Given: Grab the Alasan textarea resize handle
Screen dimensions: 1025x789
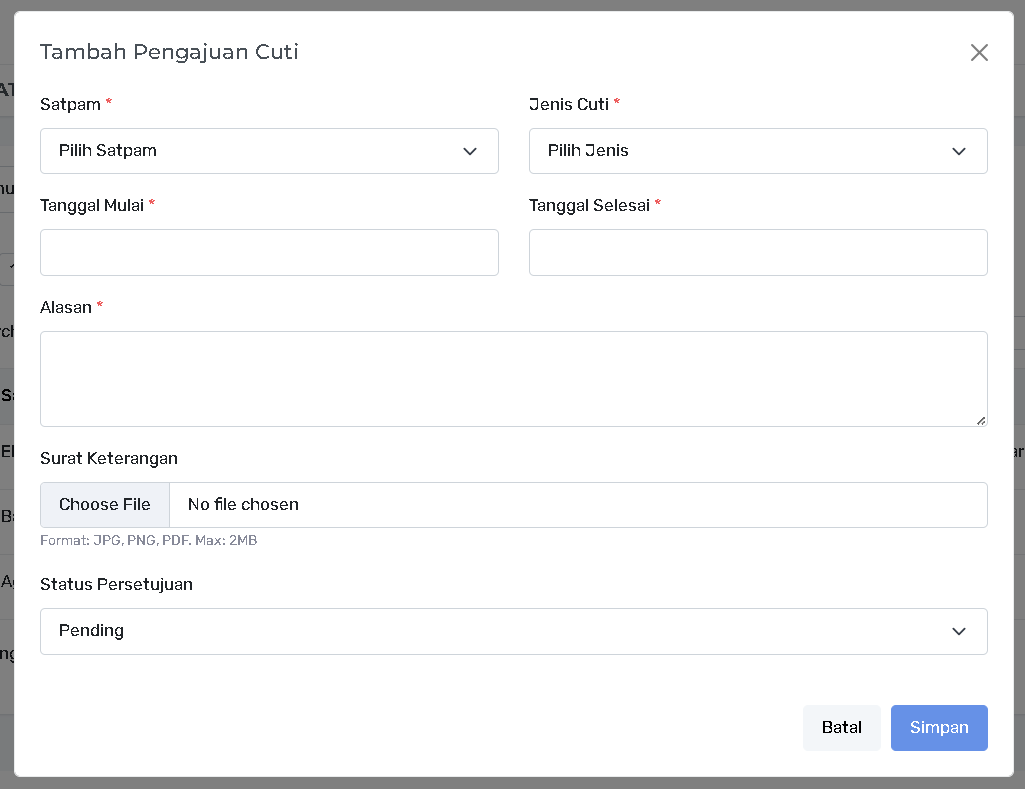Looking at the screenshot, I should [981, 420].
